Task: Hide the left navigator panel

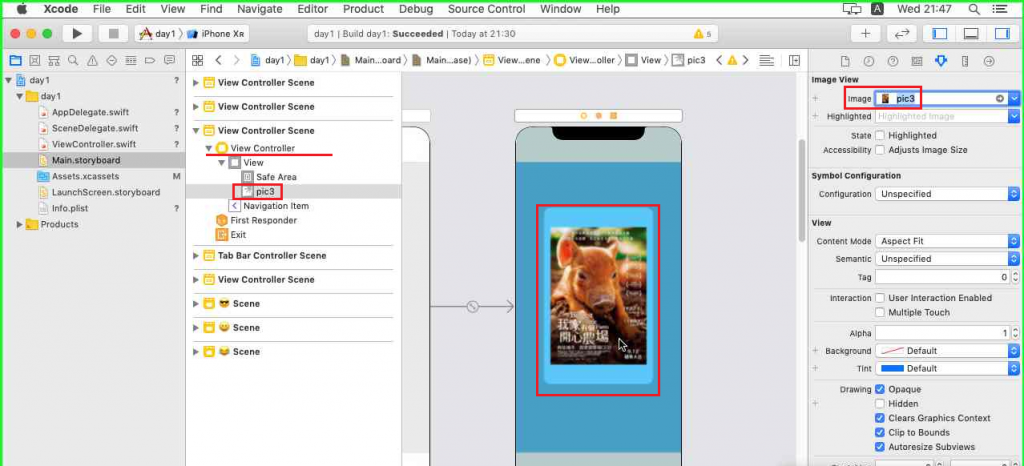Action: pyautogui.click(x=939, y=33)
